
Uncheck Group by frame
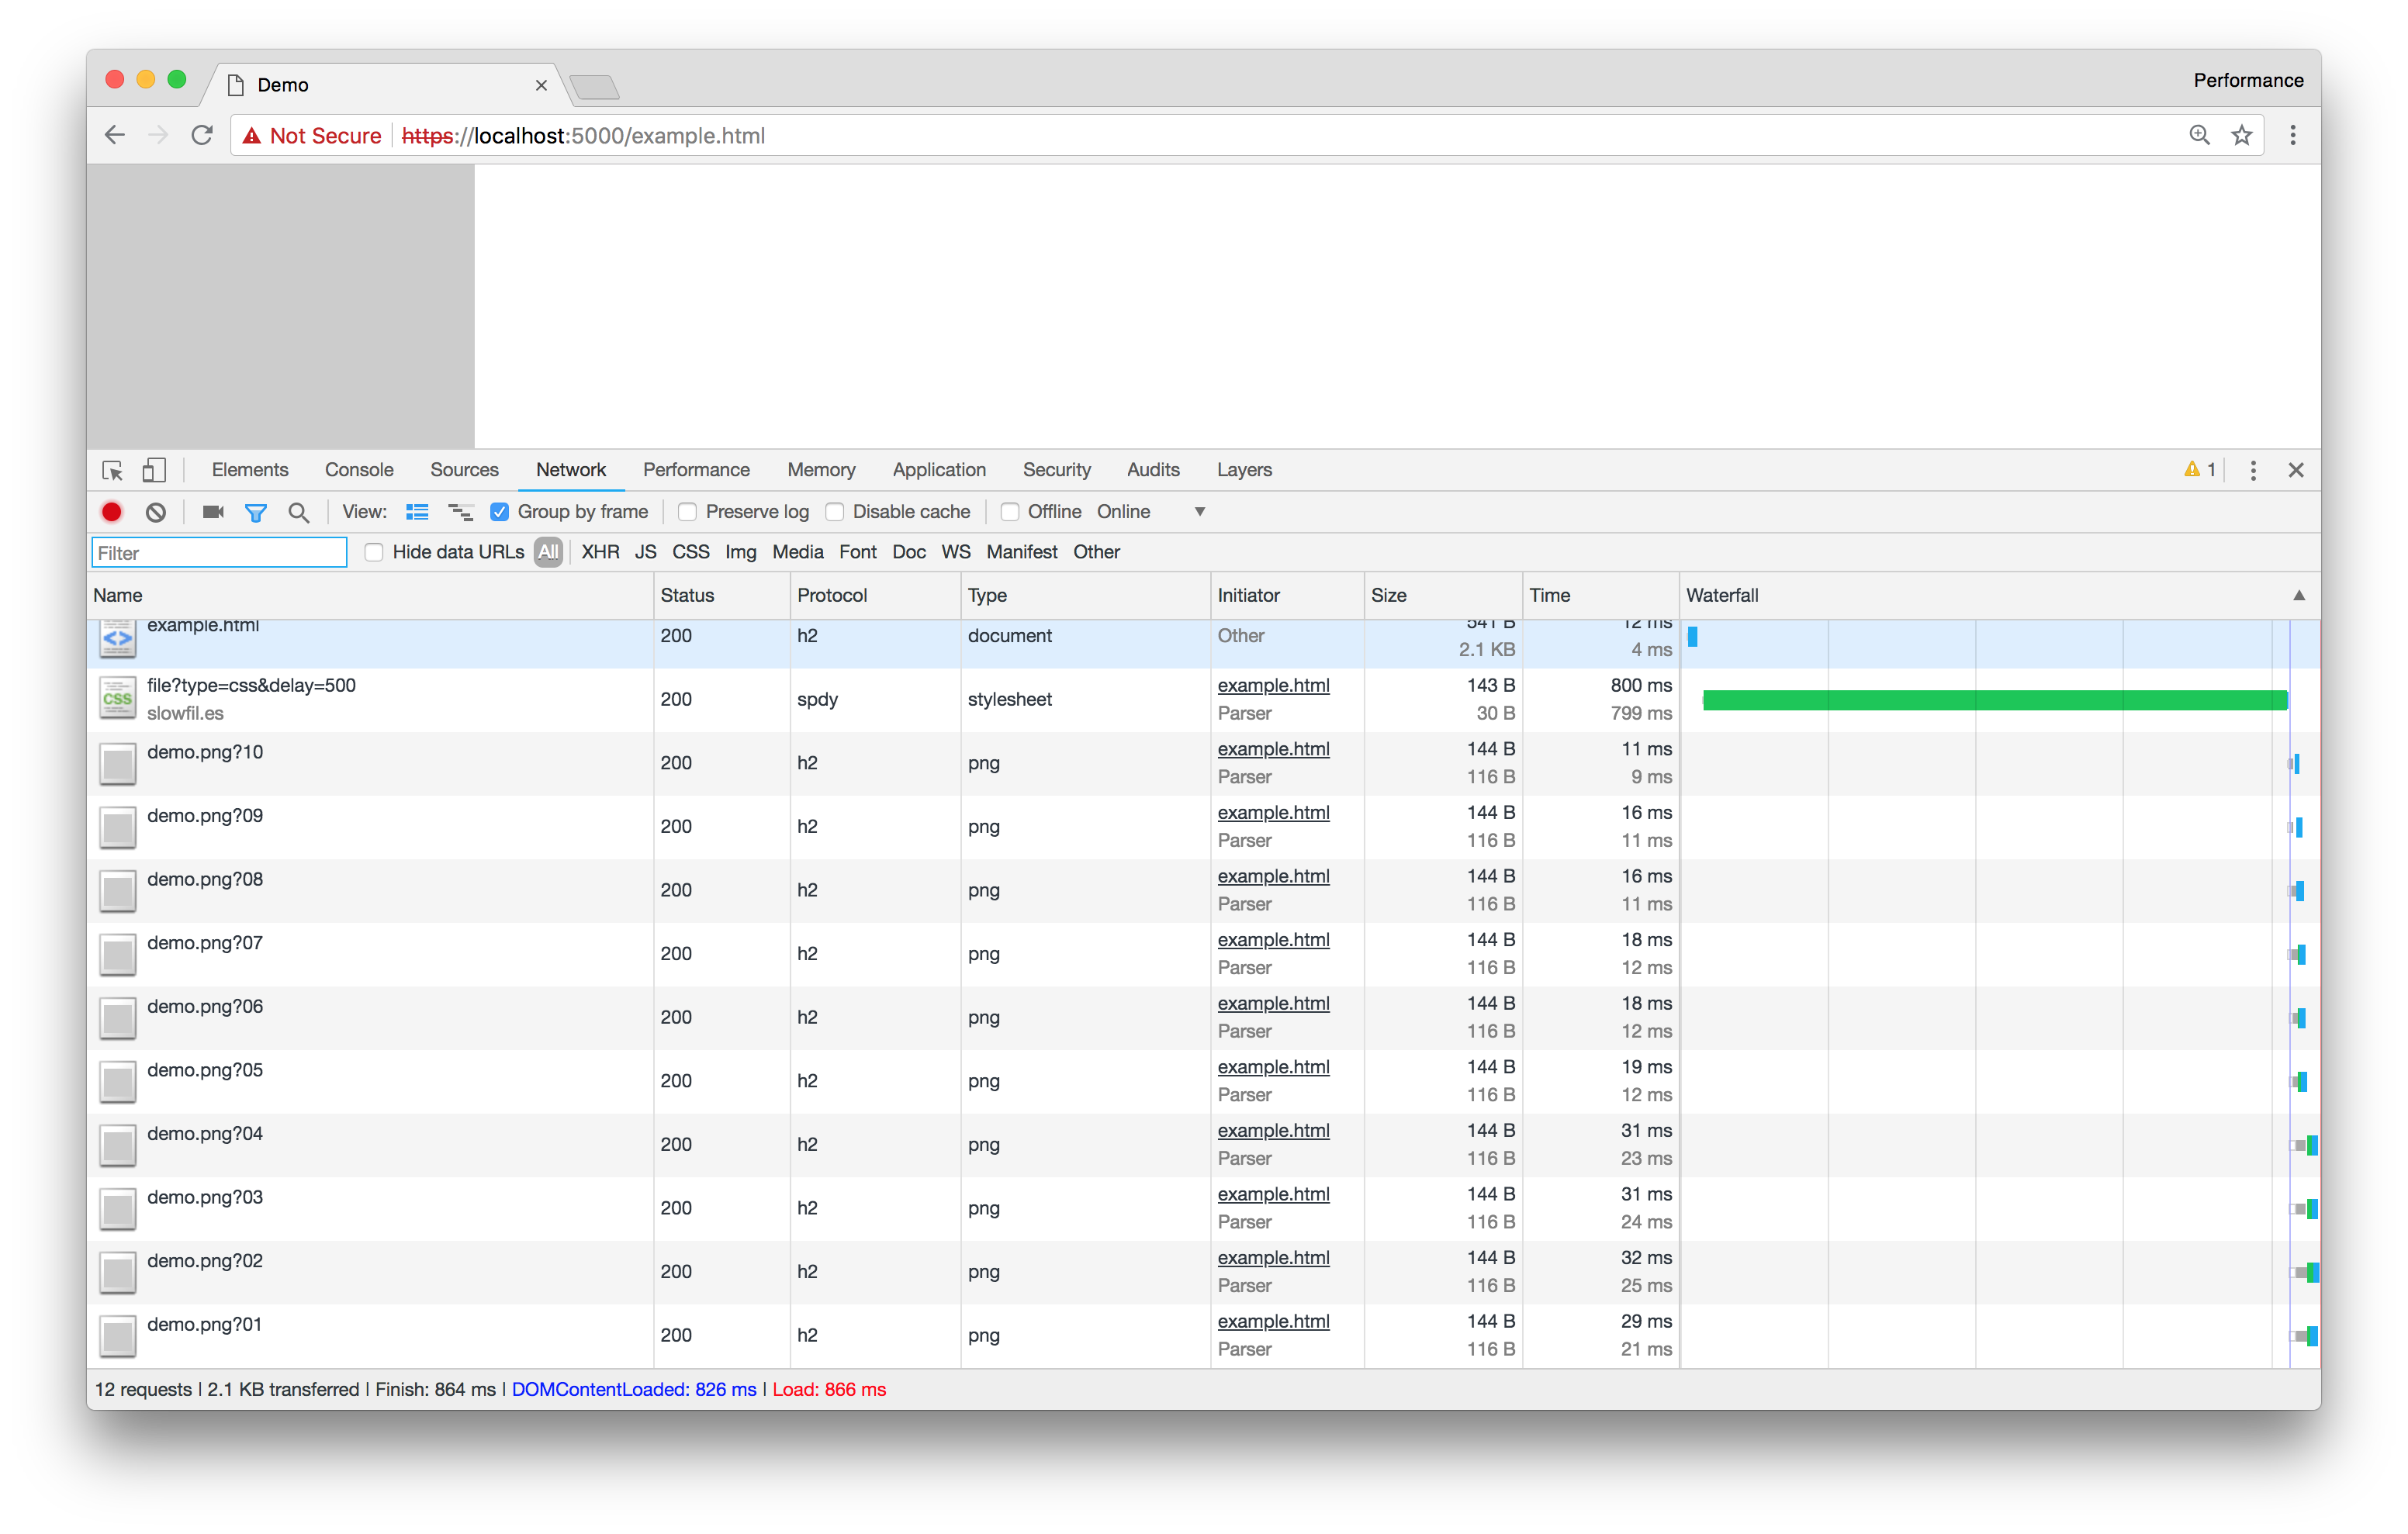pyautogui.click(x=499, y=511)
